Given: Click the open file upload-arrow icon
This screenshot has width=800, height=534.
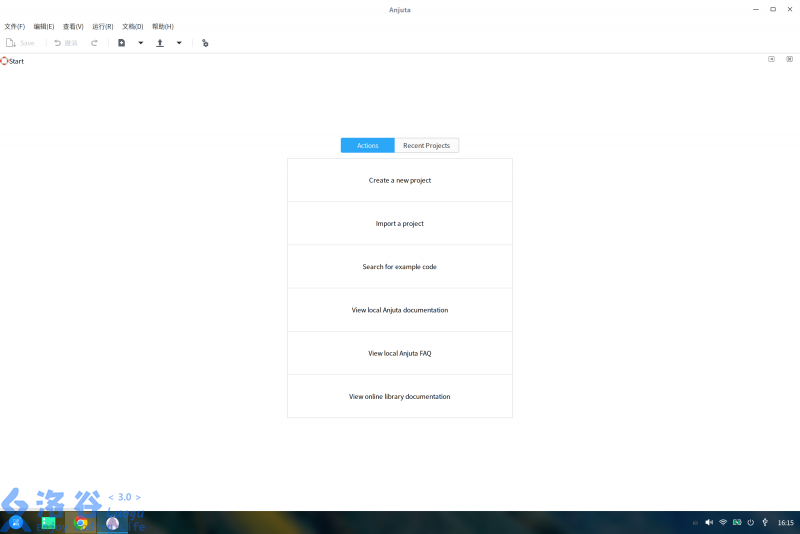Looking at the screenshot, I should click(160, 43).
